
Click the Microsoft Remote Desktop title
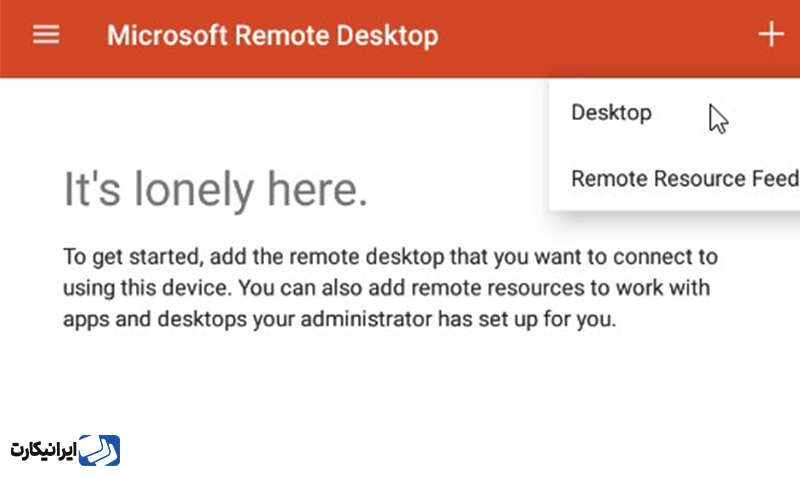coord(272,36)
